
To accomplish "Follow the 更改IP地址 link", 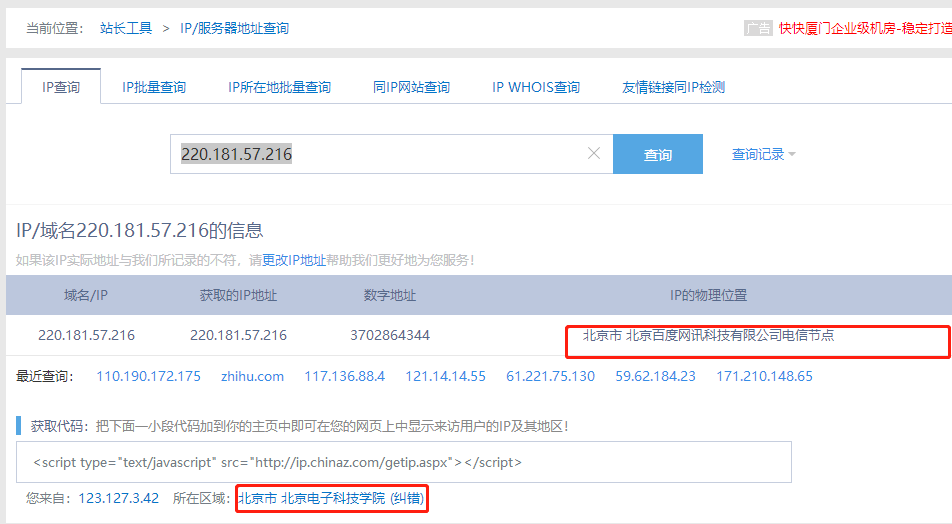I will tap(294, 260).
